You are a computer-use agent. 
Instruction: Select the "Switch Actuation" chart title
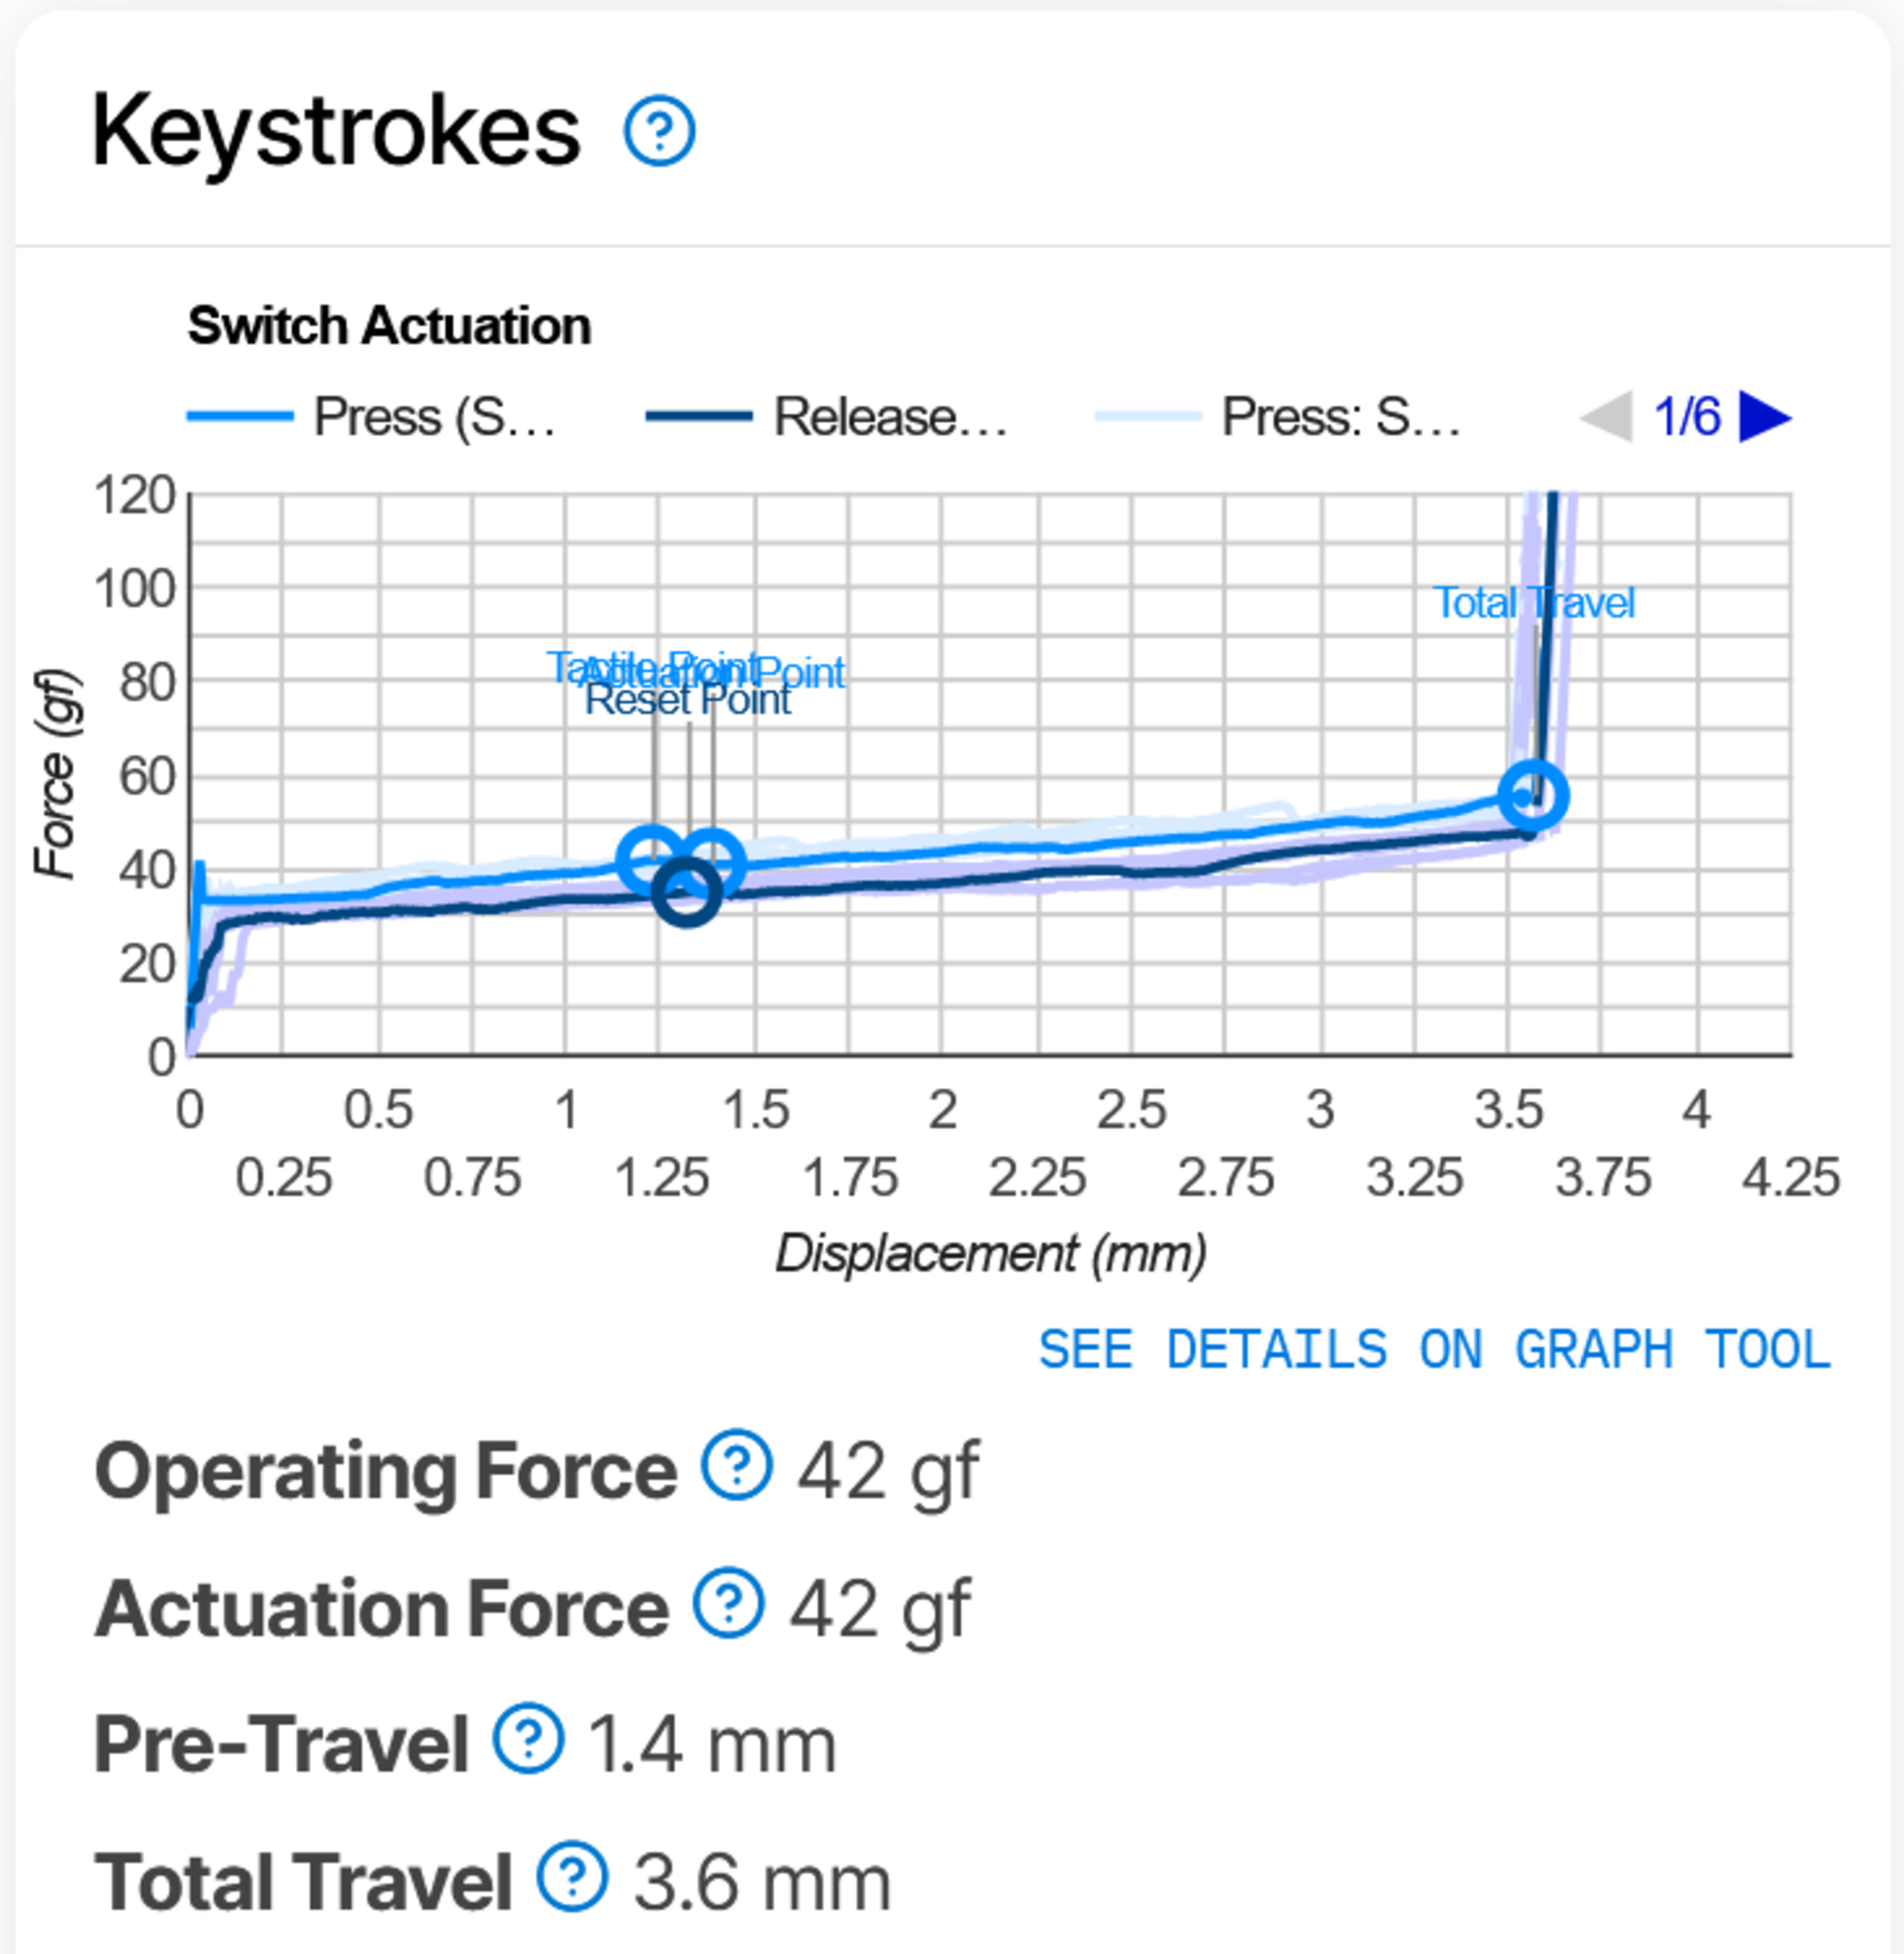point(390,326)
